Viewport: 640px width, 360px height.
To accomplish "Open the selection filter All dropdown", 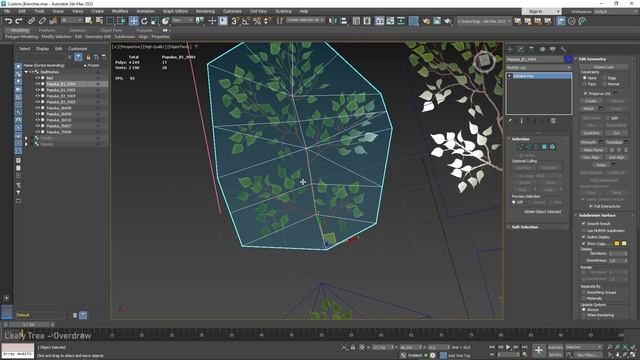I will [71, 20].
